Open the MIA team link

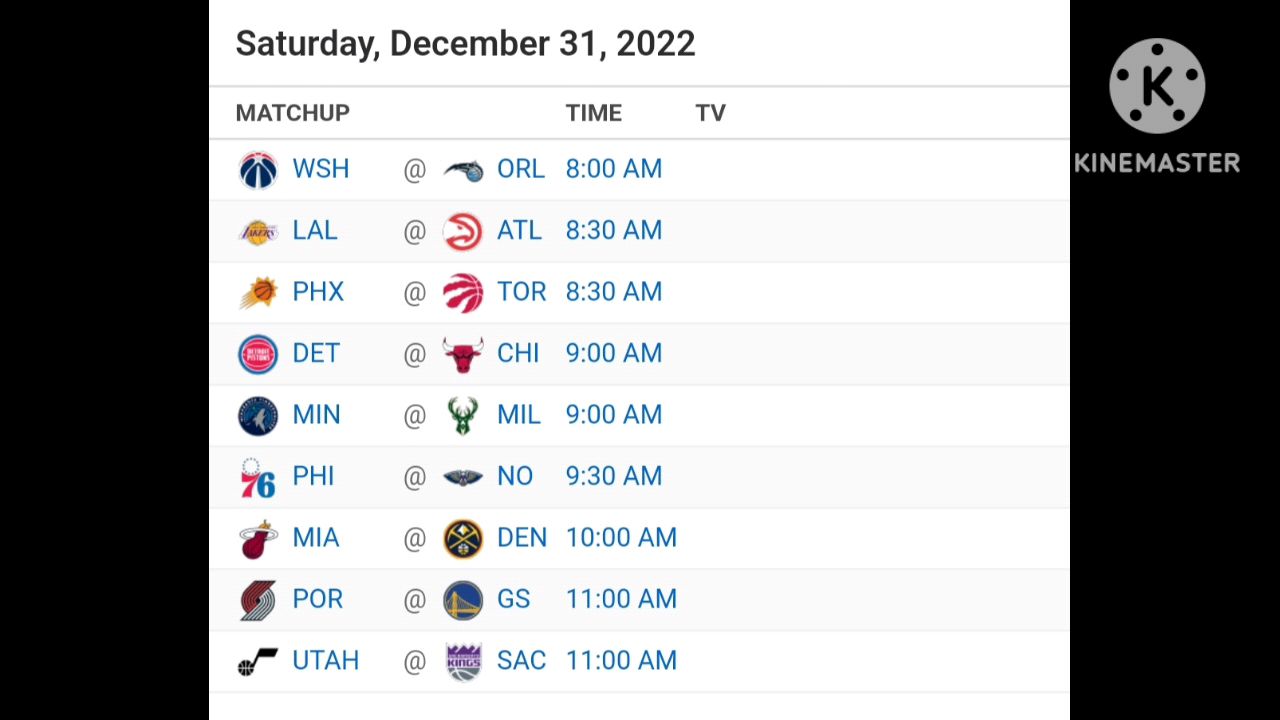[x=316, y=538]
